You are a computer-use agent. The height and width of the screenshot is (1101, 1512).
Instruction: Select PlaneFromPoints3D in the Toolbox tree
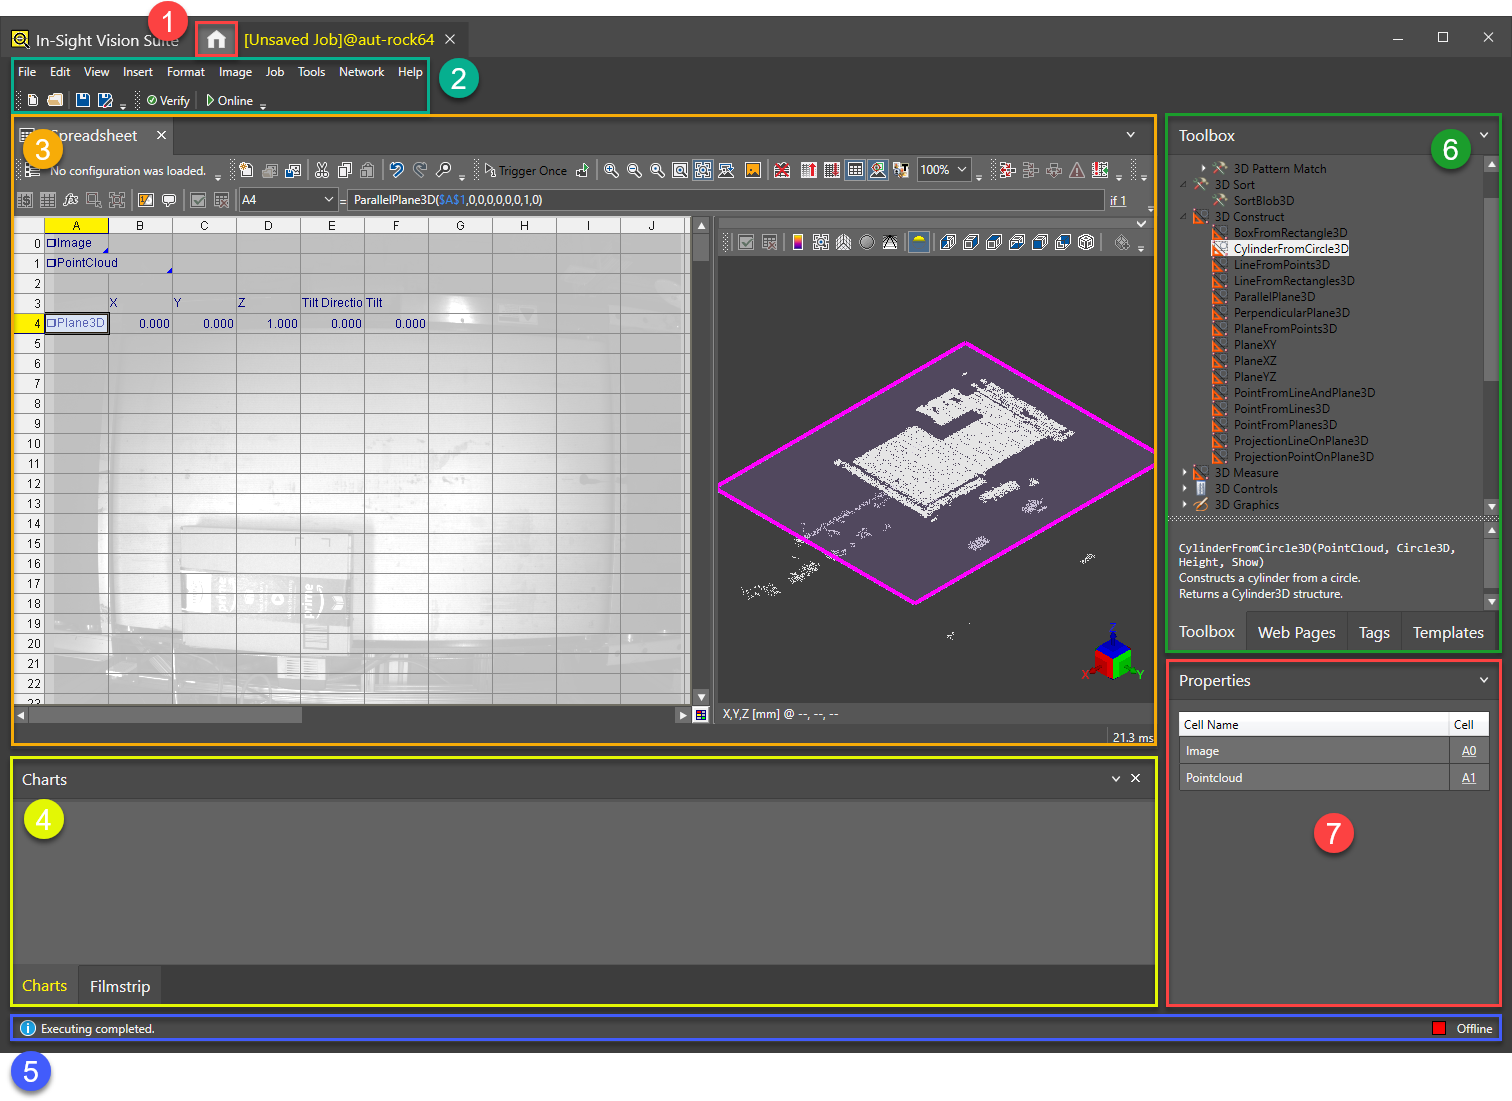(x=1284, y=329)
